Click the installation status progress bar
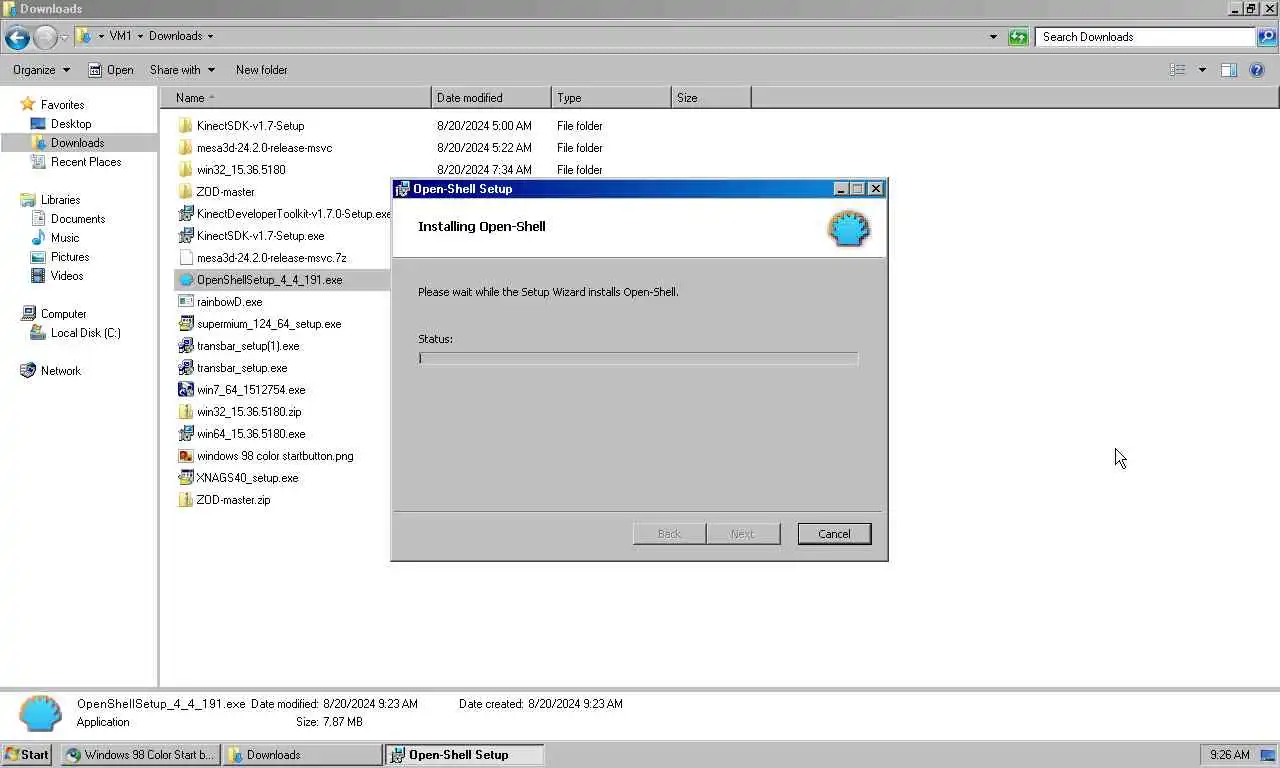The width and height of the screenshot is (1280, 768). (x=638, y=358)
